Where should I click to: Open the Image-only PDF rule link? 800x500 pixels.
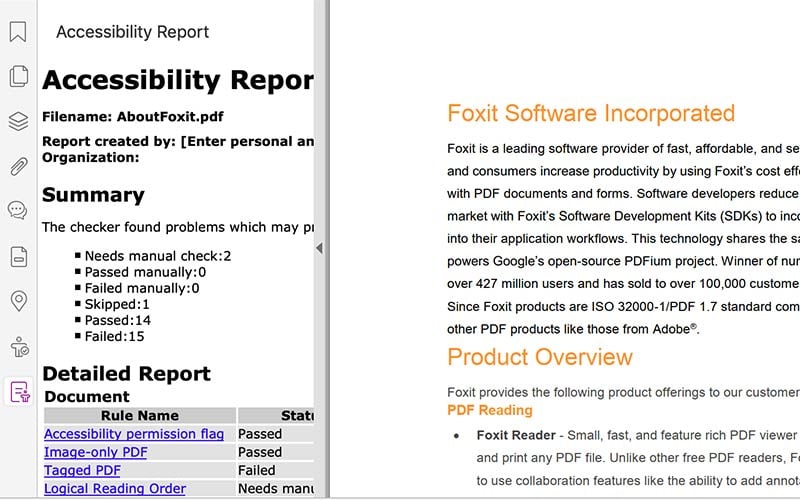(95, 452)
